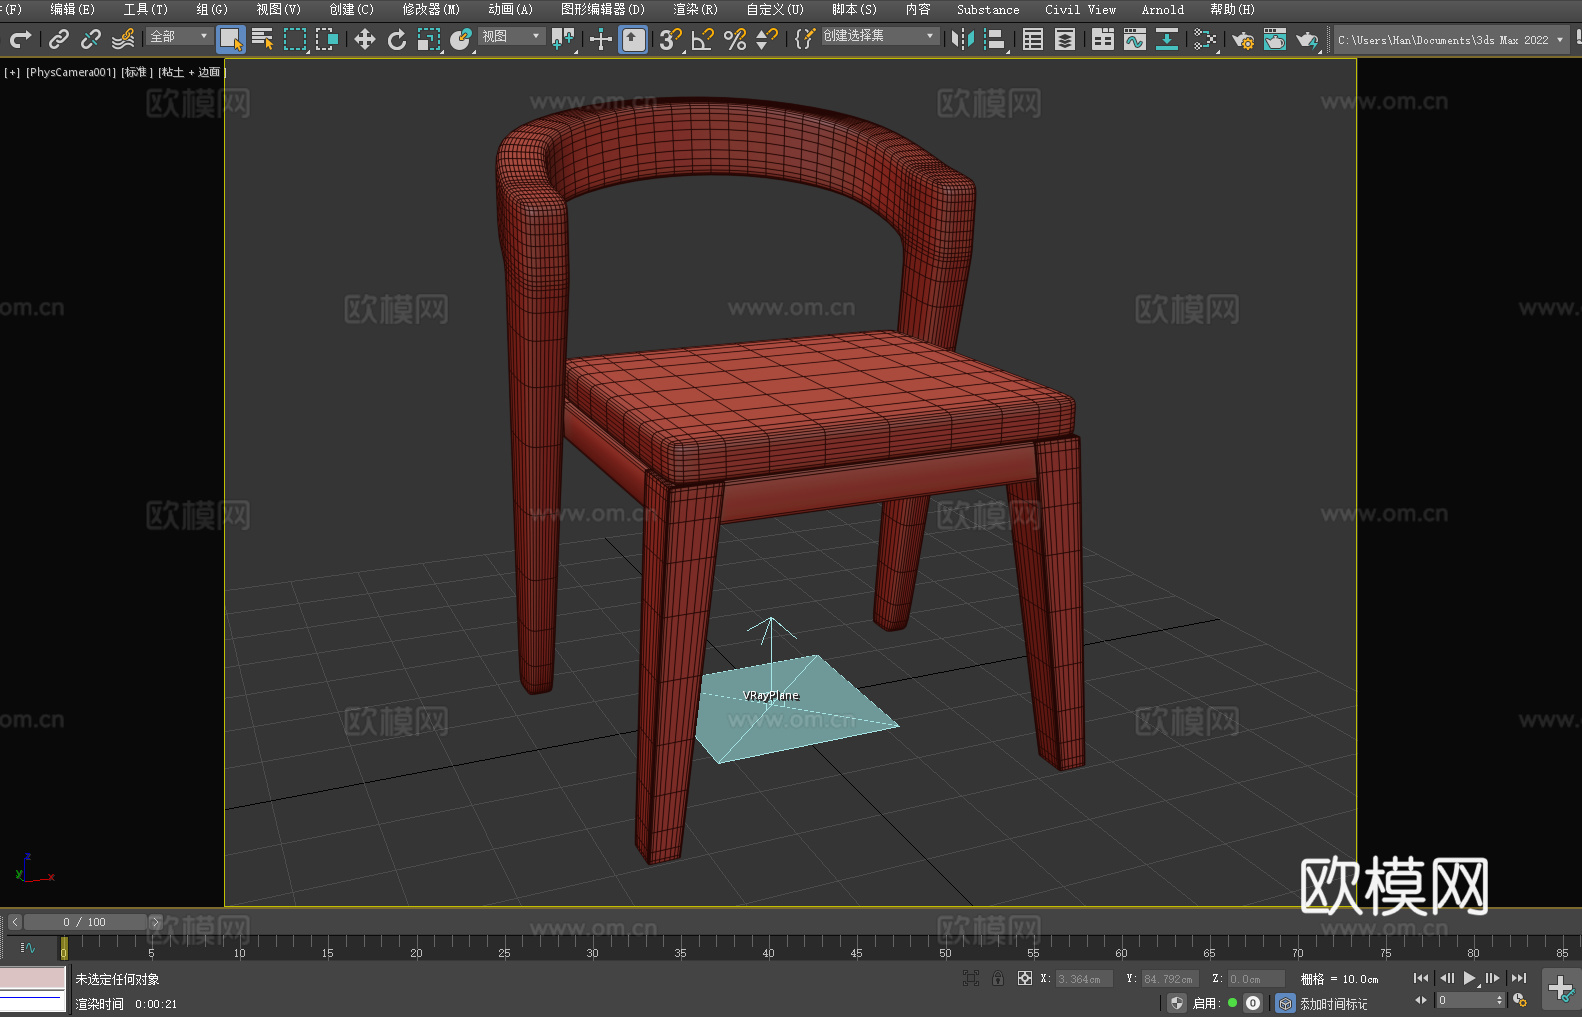Open the selection filter 全部 dropdown

tap(180, 36)
